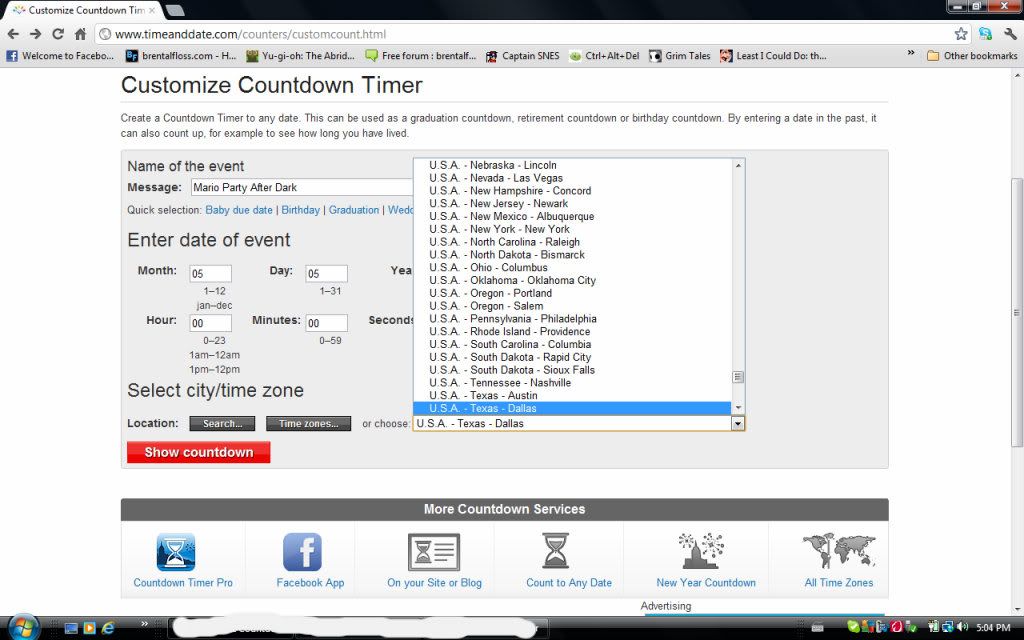The width and height of the screenshot is (1024, 640).
Task: Click the Message input with Mario Party After Dark
Action: 302,187
